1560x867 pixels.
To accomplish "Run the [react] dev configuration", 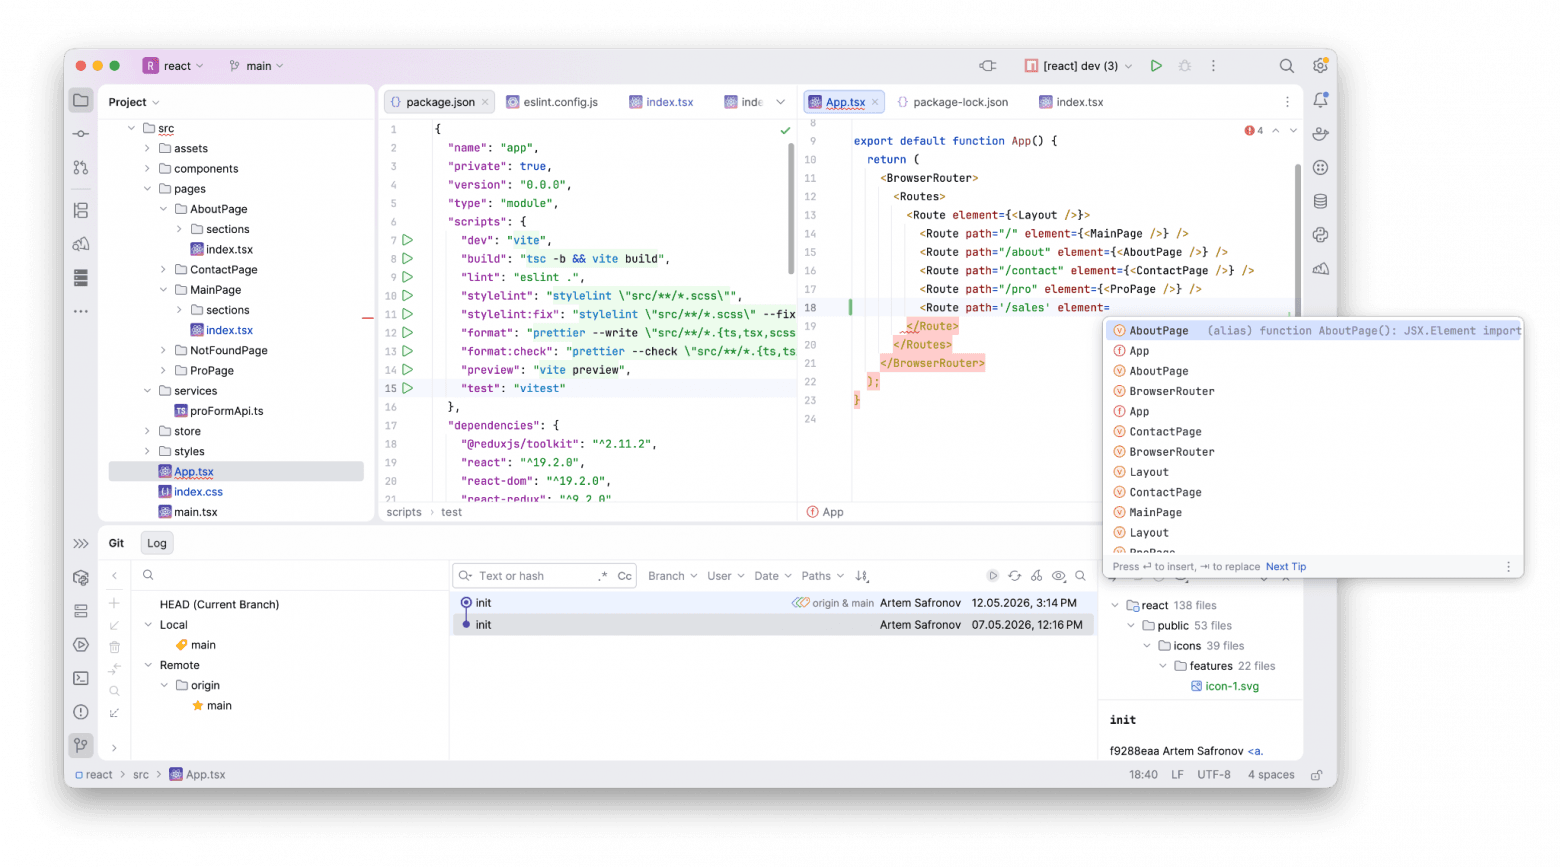I will tap(1156, 66).
